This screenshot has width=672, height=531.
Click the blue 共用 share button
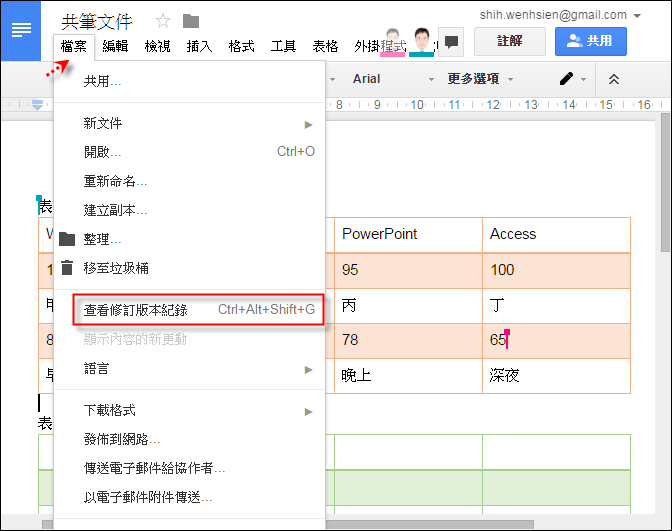(591, 42)
